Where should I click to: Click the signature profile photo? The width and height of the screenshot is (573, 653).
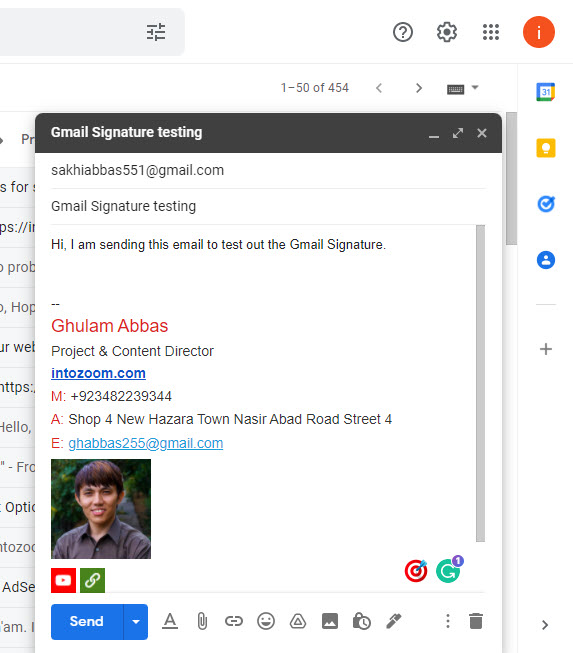pyautogui.click(x=101, y=509)
